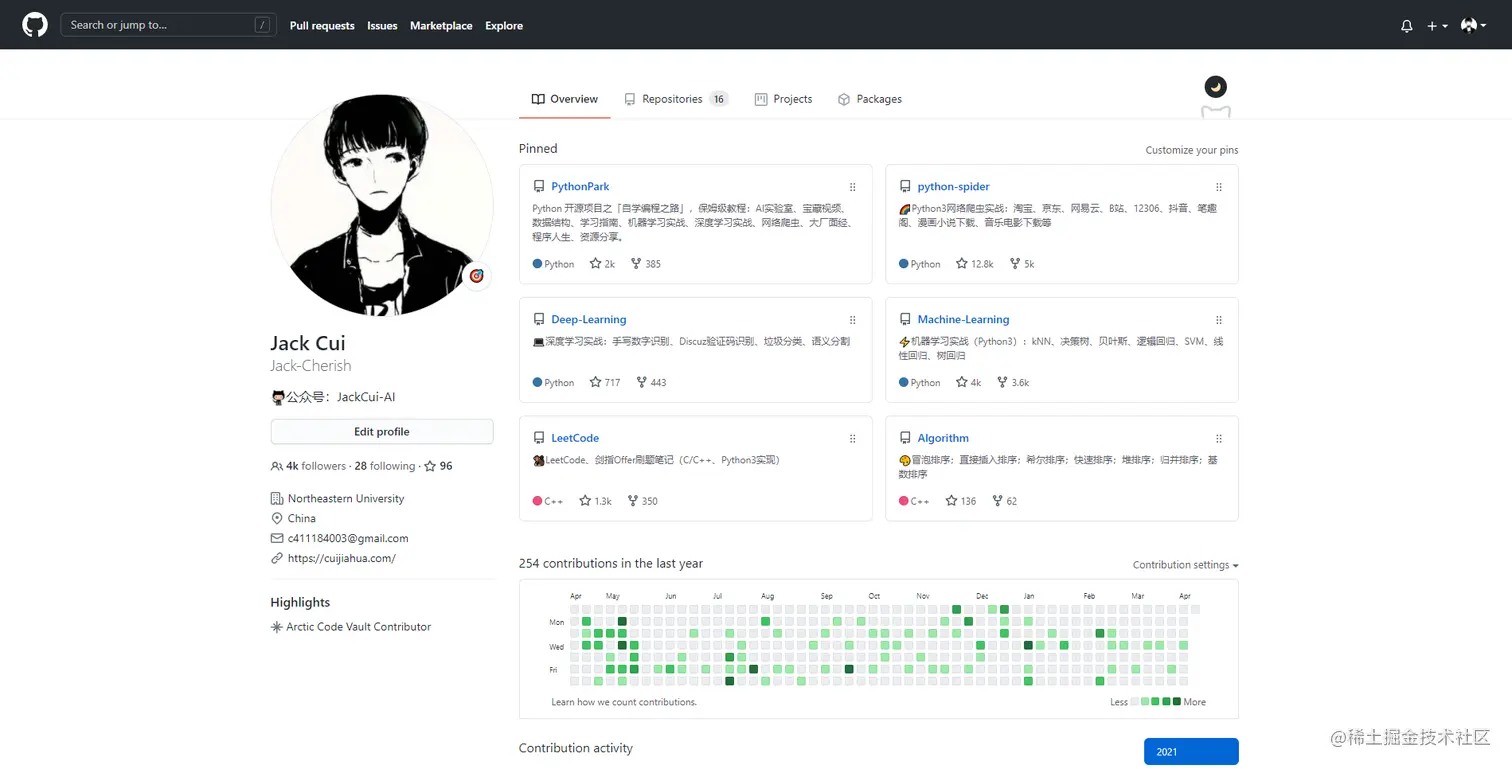1512x769 pixels.
Task: Open the notifications bell
Action: 1407,26
